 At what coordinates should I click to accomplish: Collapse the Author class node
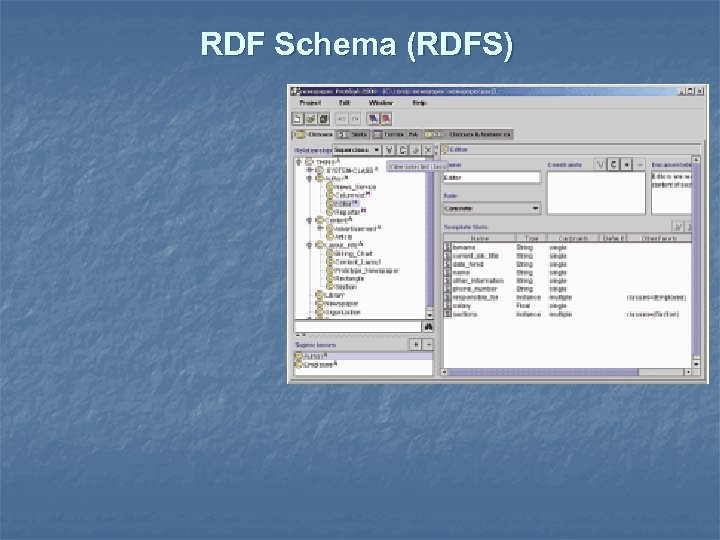(310, 178)
